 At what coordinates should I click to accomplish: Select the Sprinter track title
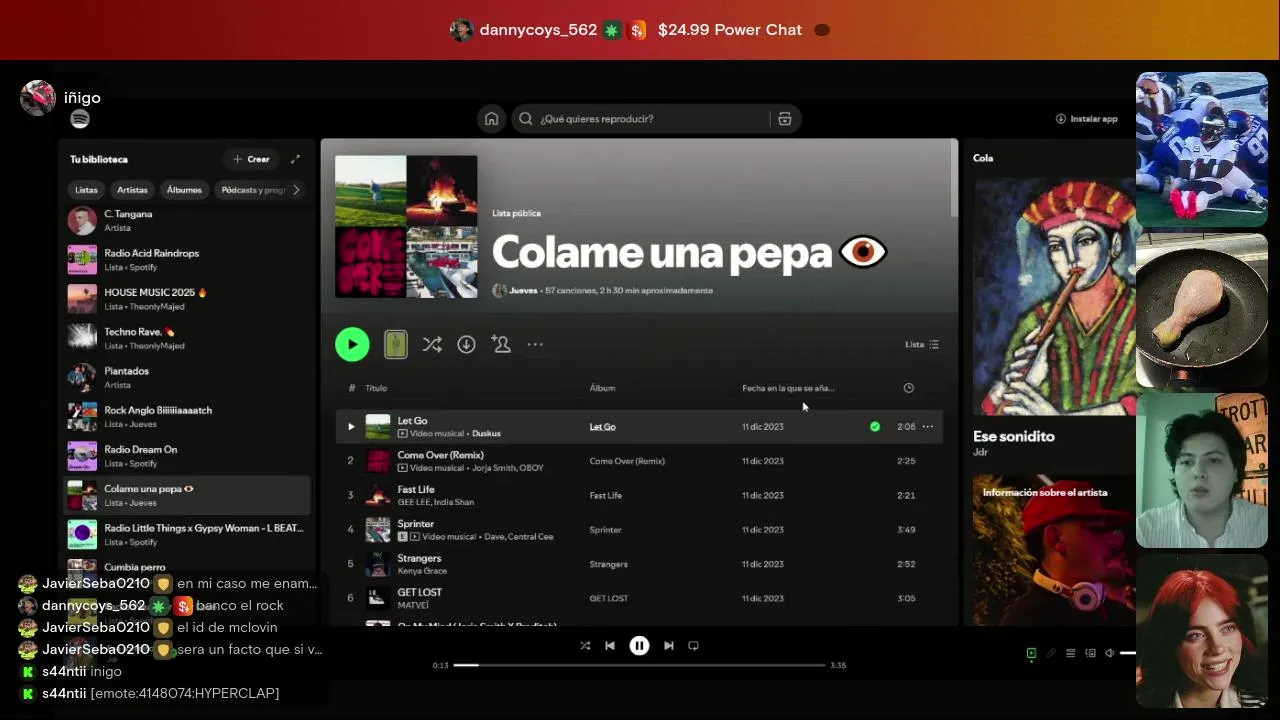coord(416,524)
